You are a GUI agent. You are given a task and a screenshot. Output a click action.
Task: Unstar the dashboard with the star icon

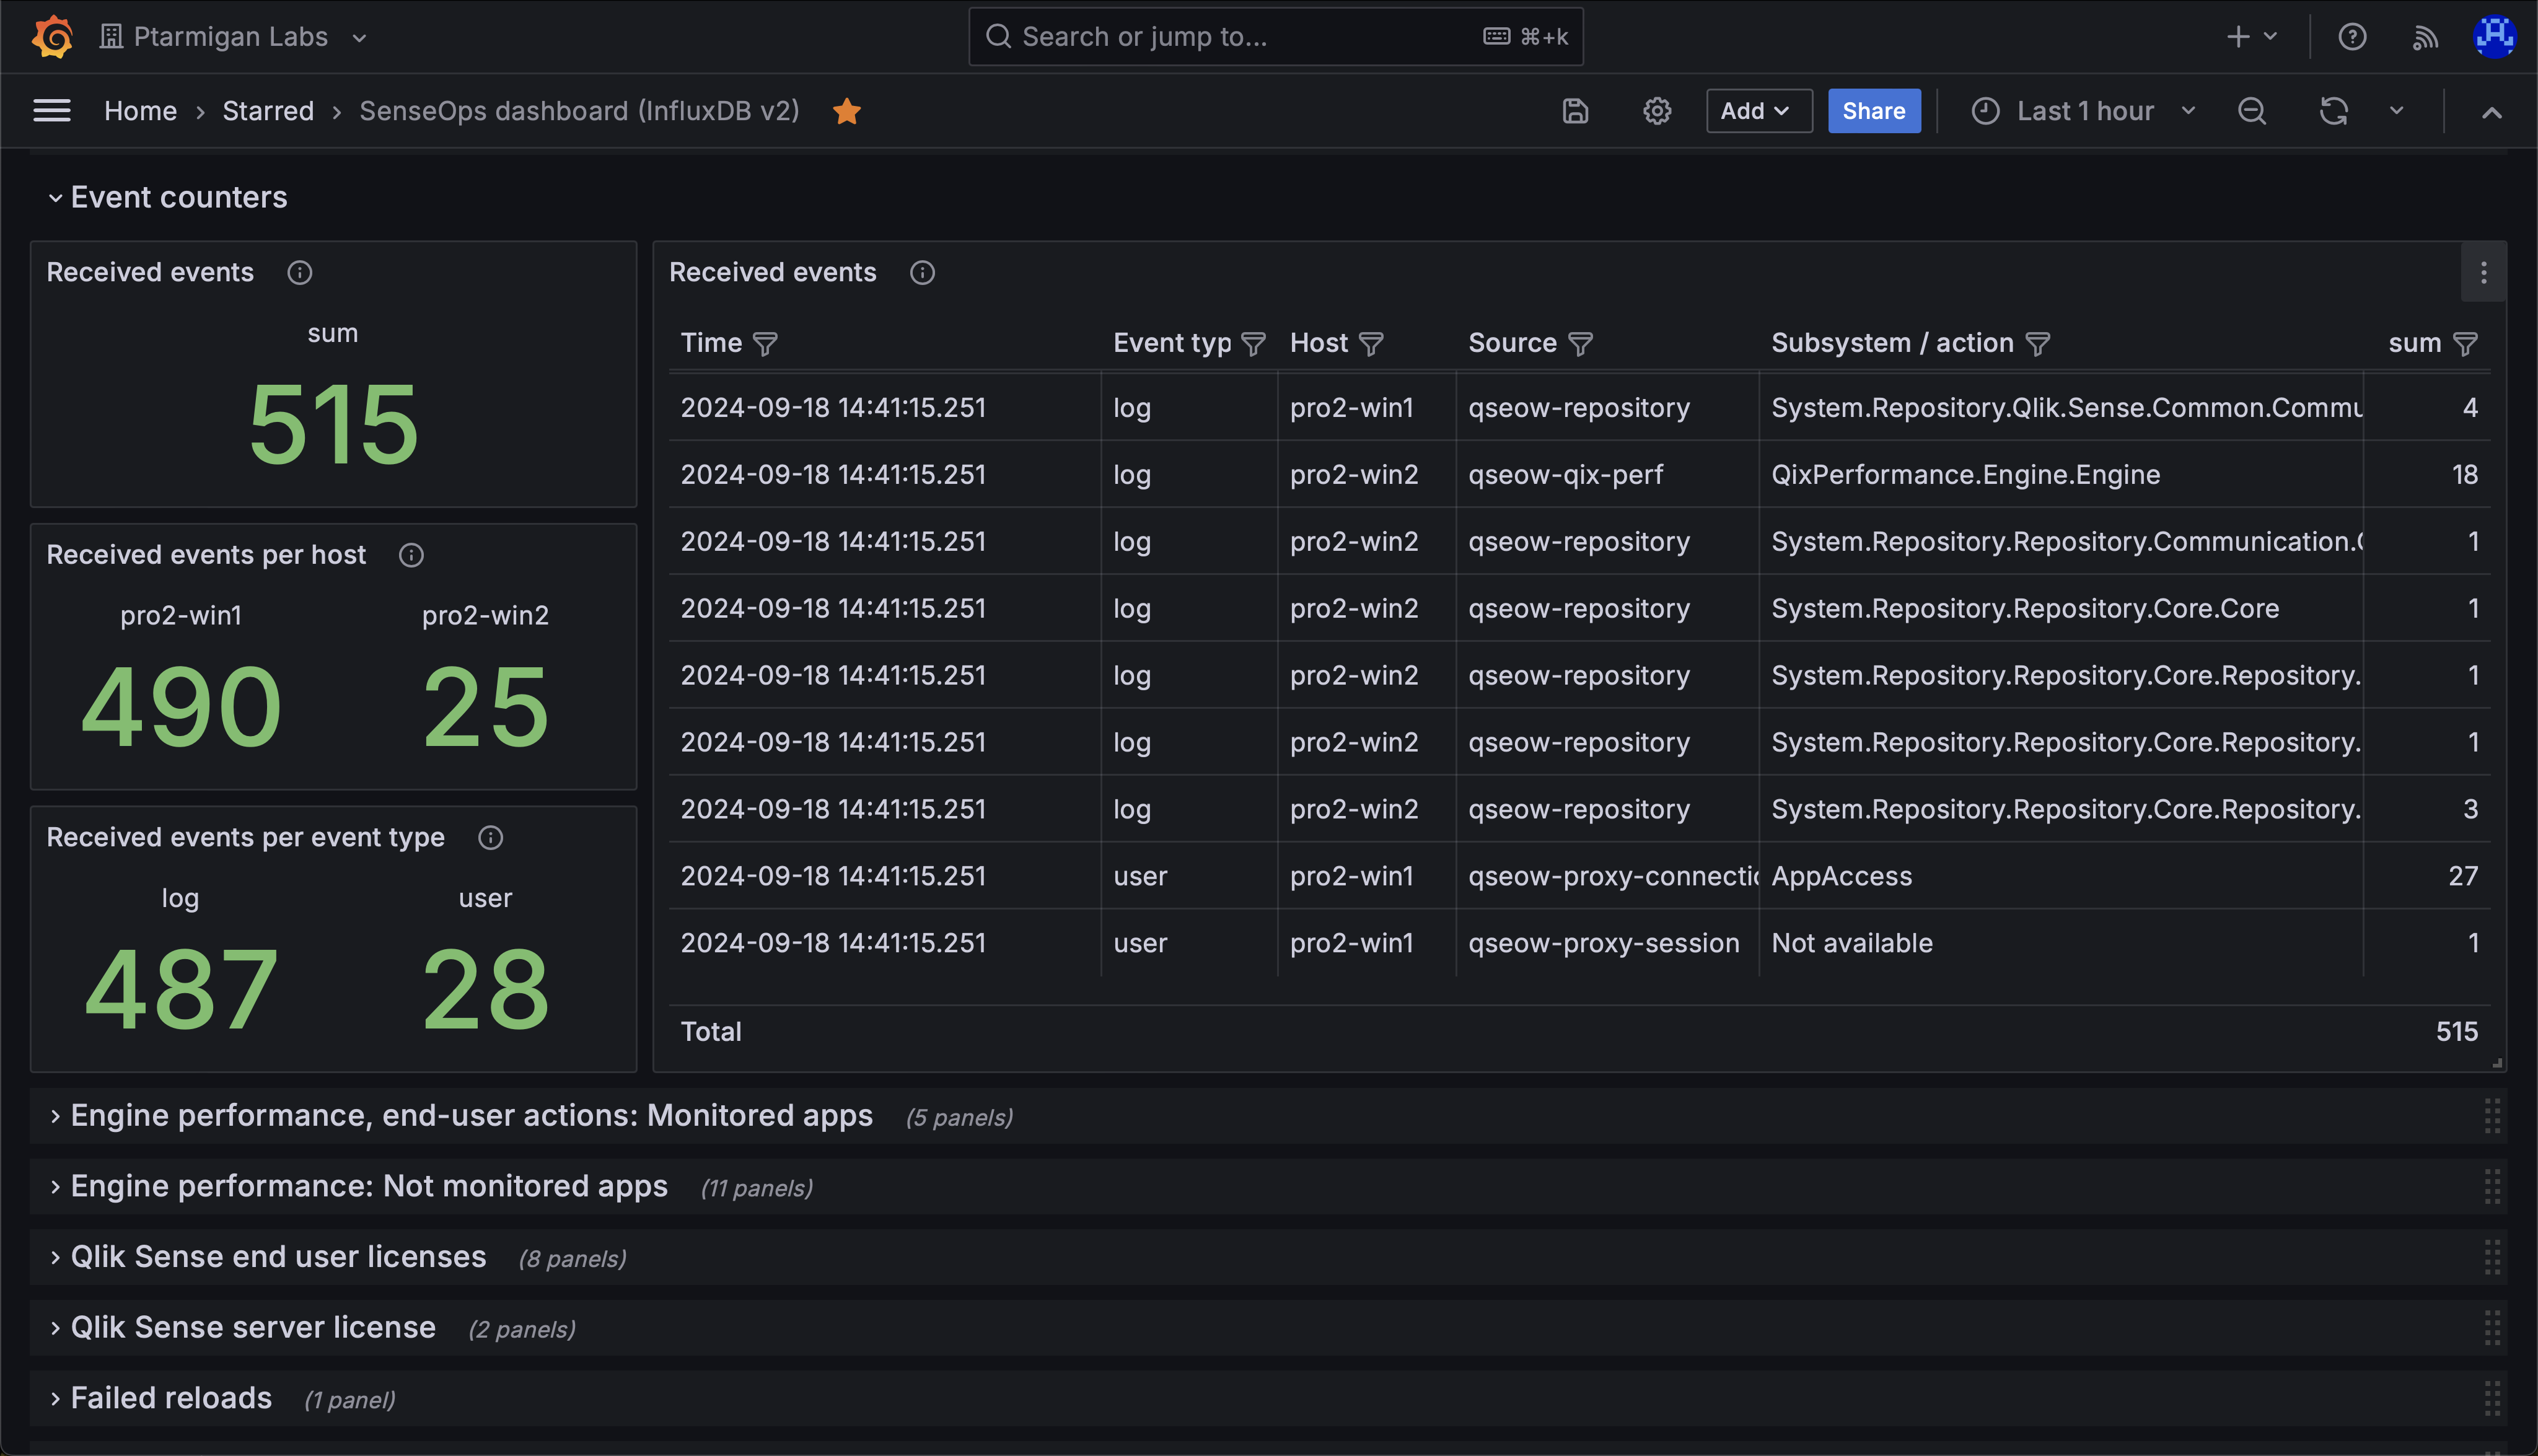pos(847,111)
